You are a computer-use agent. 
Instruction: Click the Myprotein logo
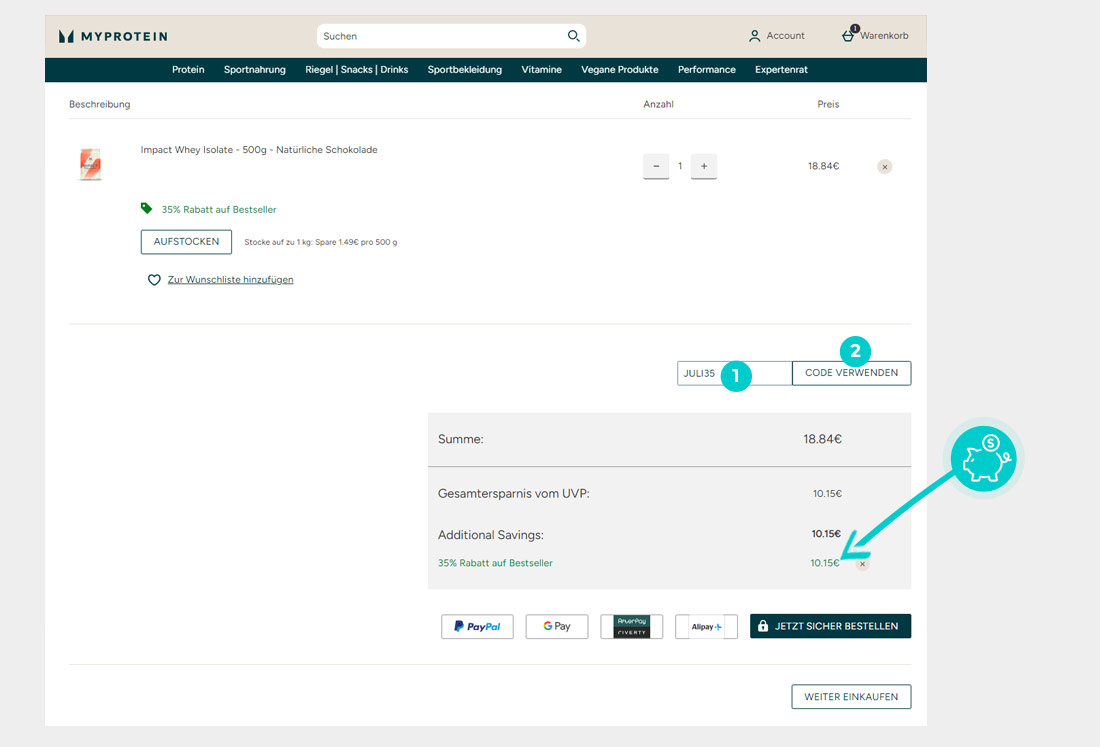(x=114, y=36)
